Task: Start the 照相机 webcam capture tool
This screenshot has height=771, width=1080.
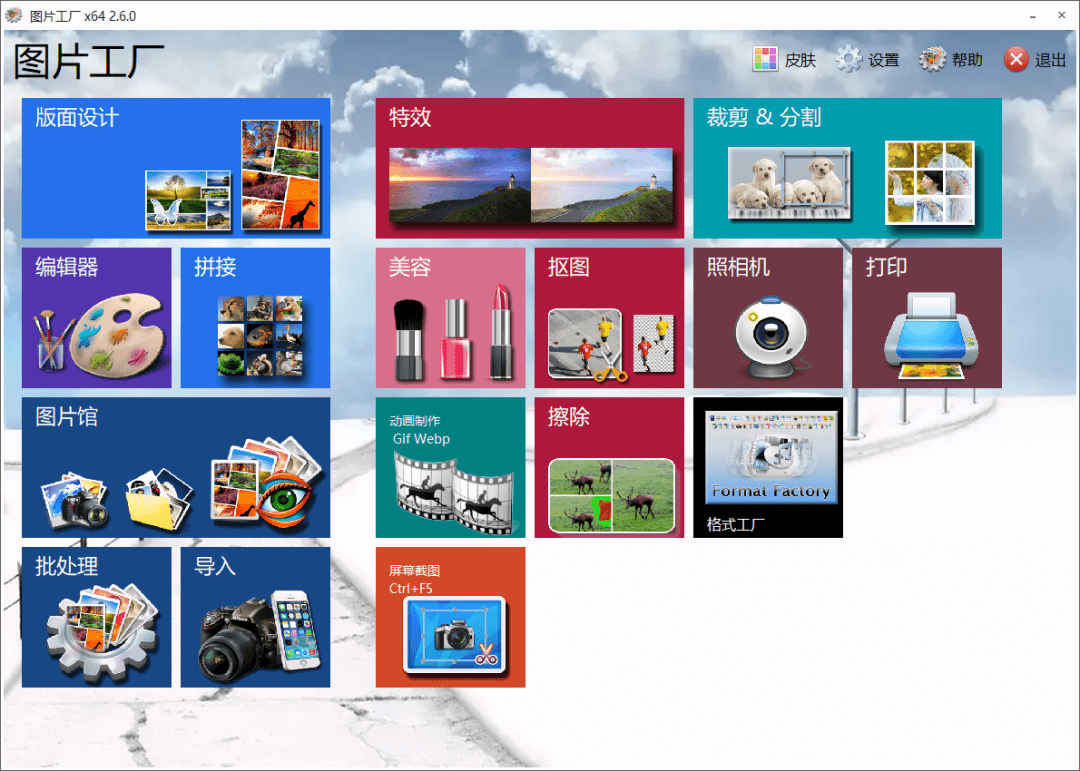Action: 767,318
